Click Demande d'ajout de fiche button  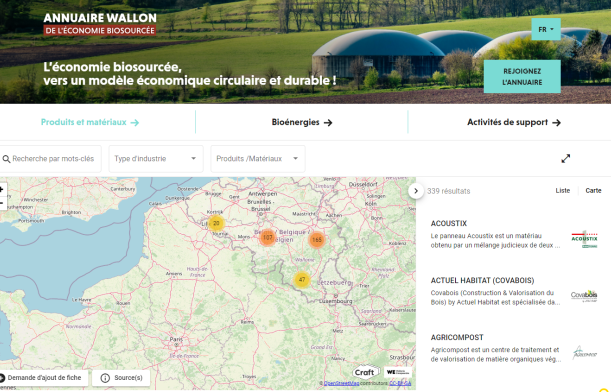coord(43,378)
